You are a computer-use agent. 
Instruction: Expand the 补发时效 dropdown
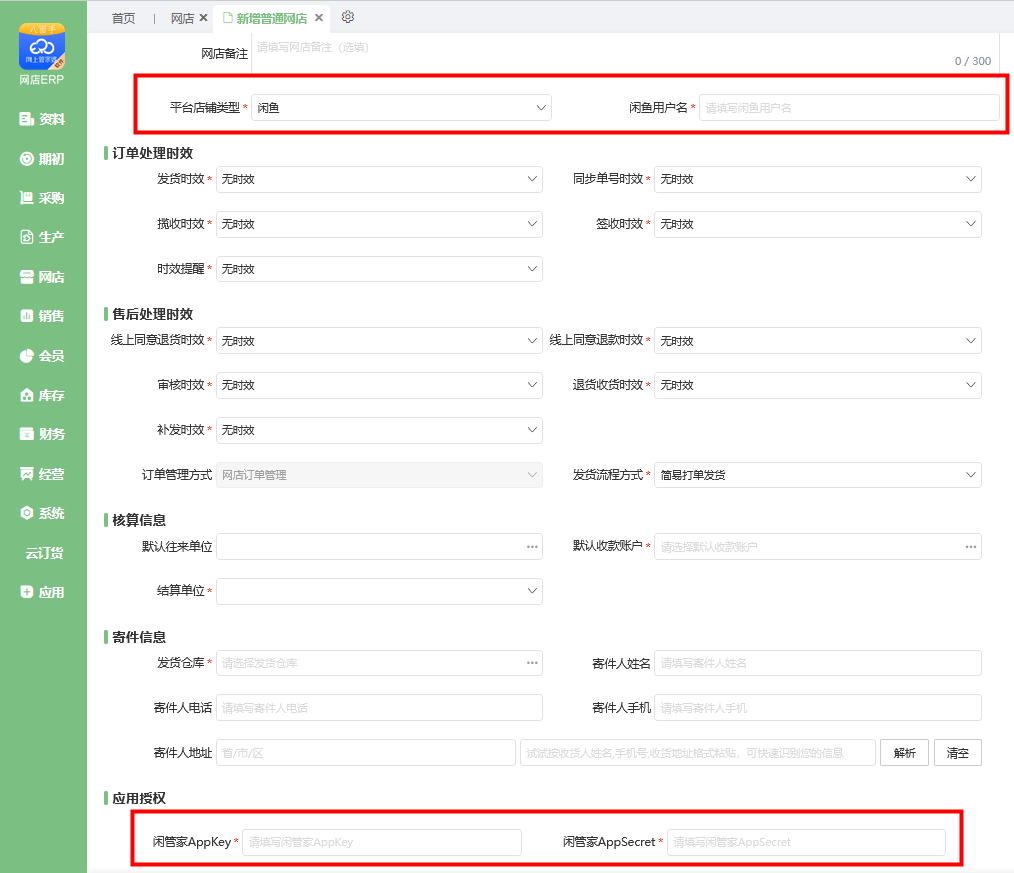[379, 430]
